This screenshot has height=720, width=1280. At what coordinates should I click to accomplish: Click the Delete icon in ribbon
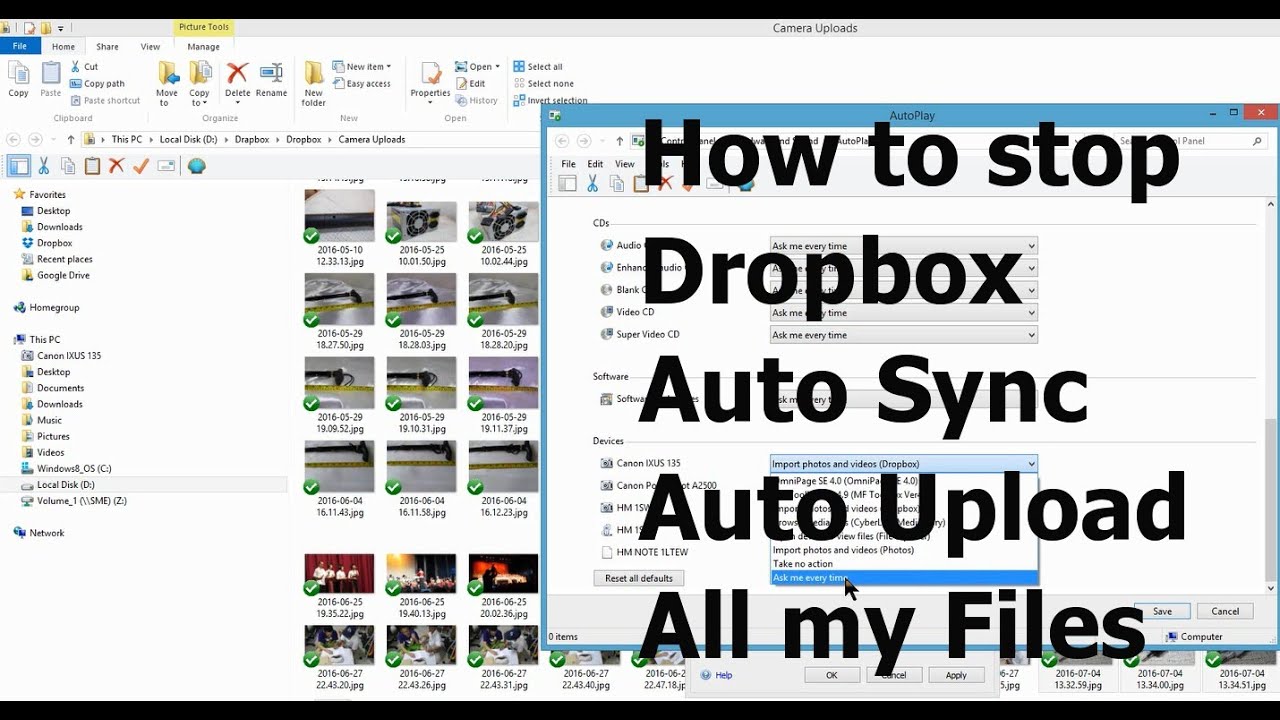pyautogui.click(x=238, y=80)
